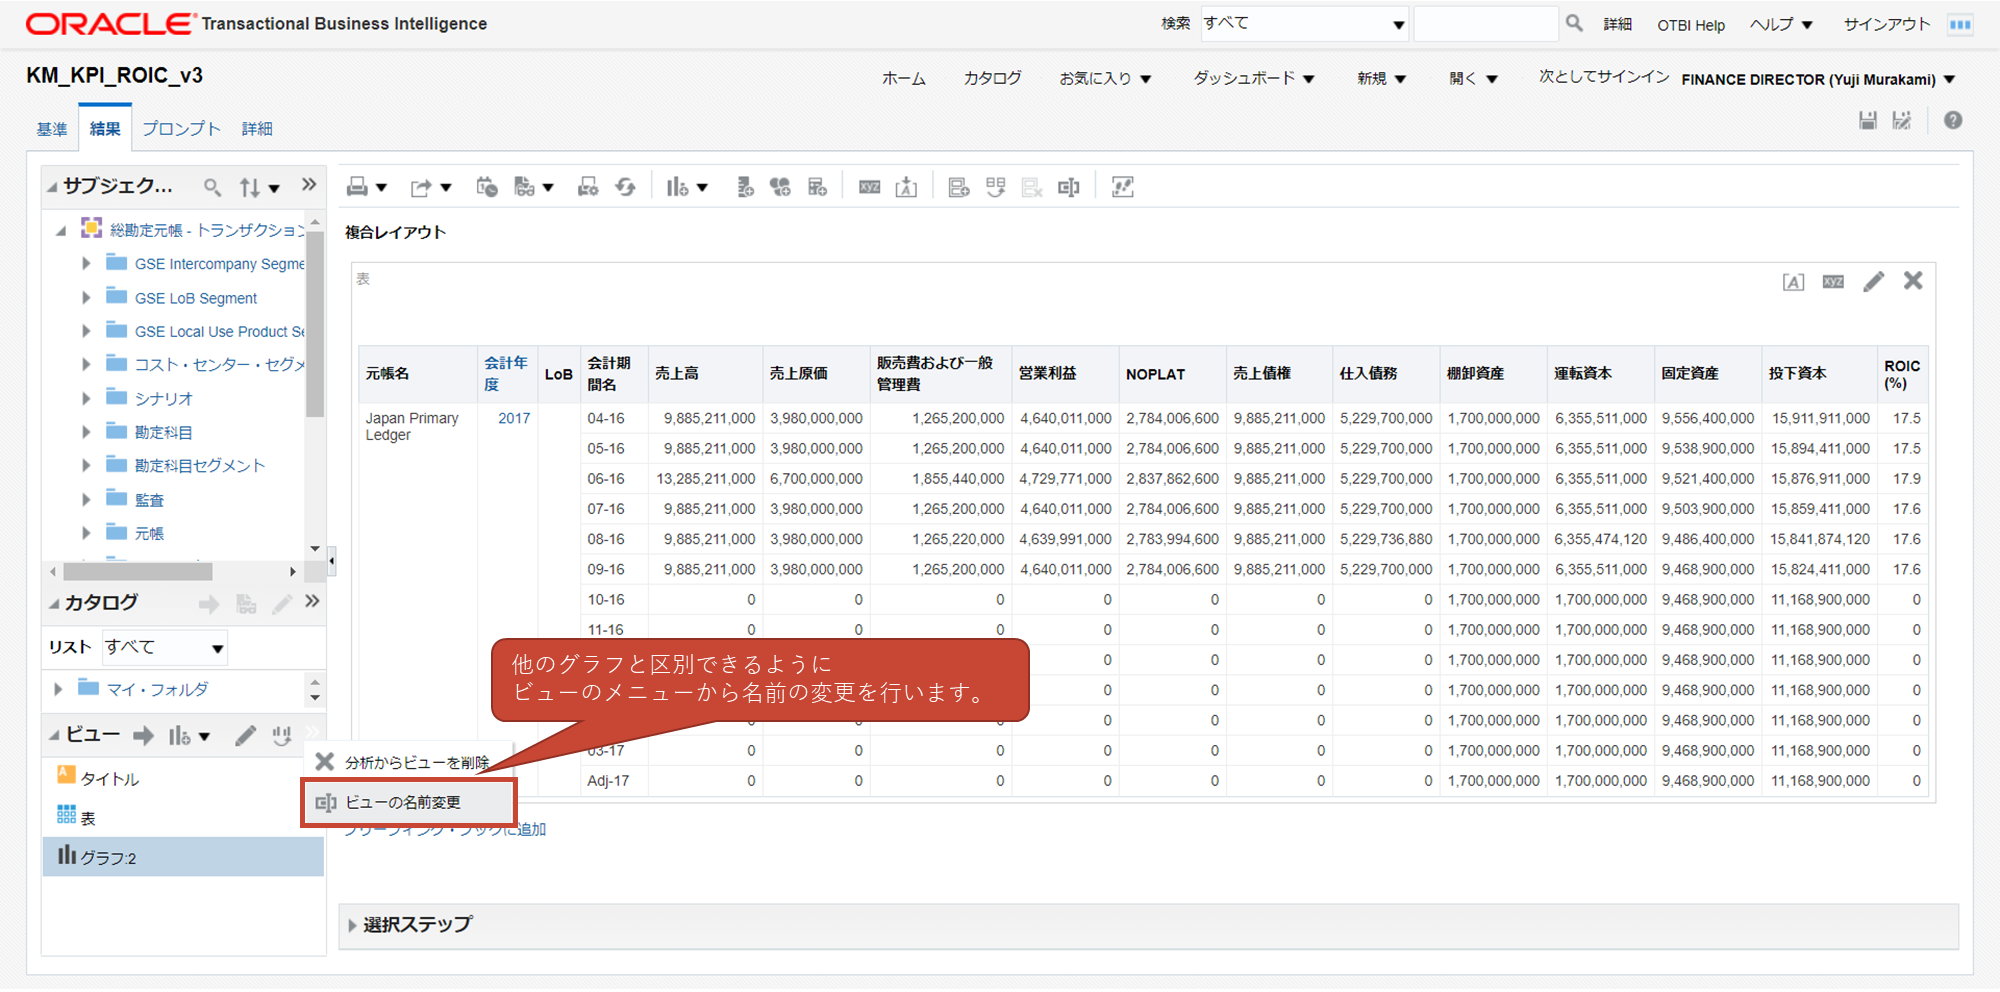Expand the 監査 folder
2000x992 pixels.
coord(86,499)
